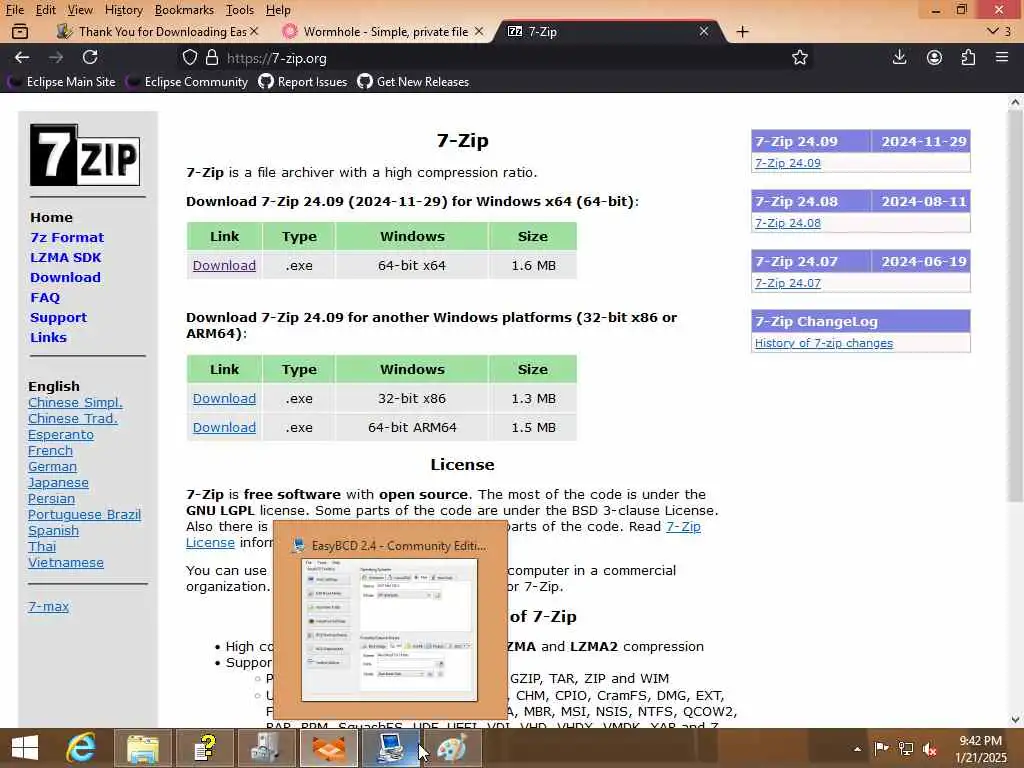Open the tracking protection shield icon
This screenshot has width=1024, height=768.
click(189, 57)
